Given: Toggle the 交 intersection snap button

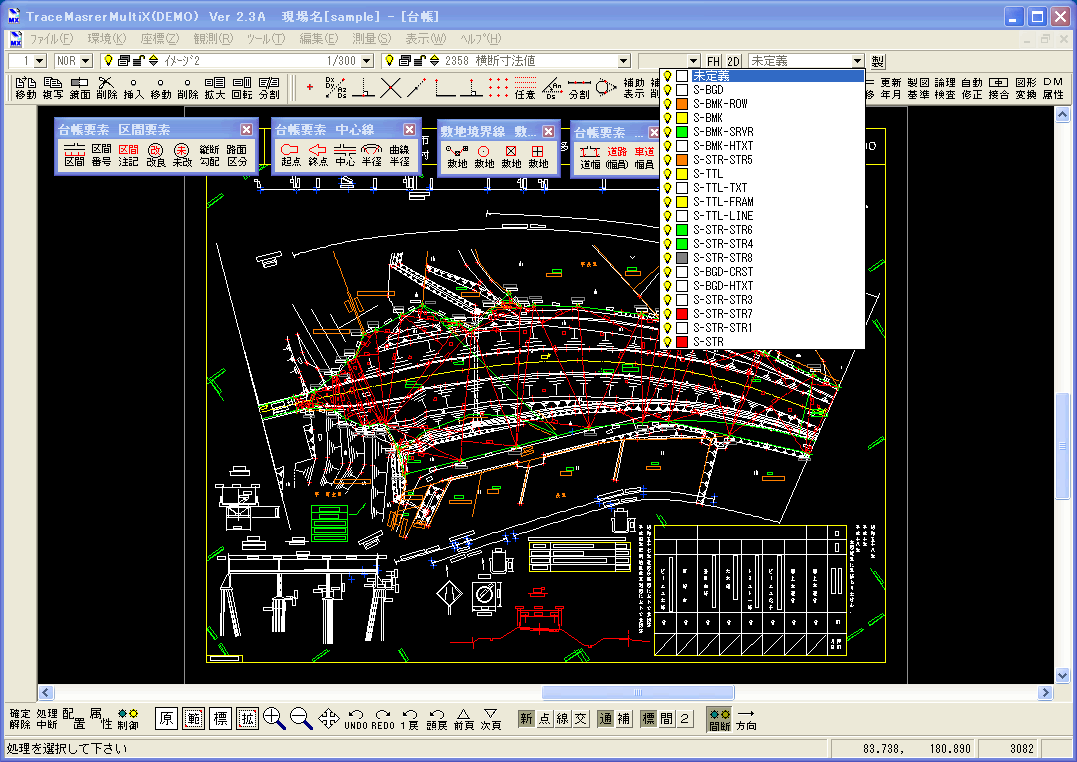Looking at the screenshot, I should point(581,719).
